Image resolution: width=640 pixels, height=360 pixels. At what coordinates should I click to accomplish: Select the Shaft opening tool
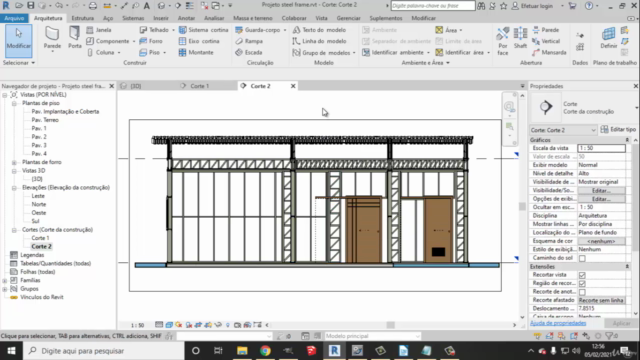520,38
